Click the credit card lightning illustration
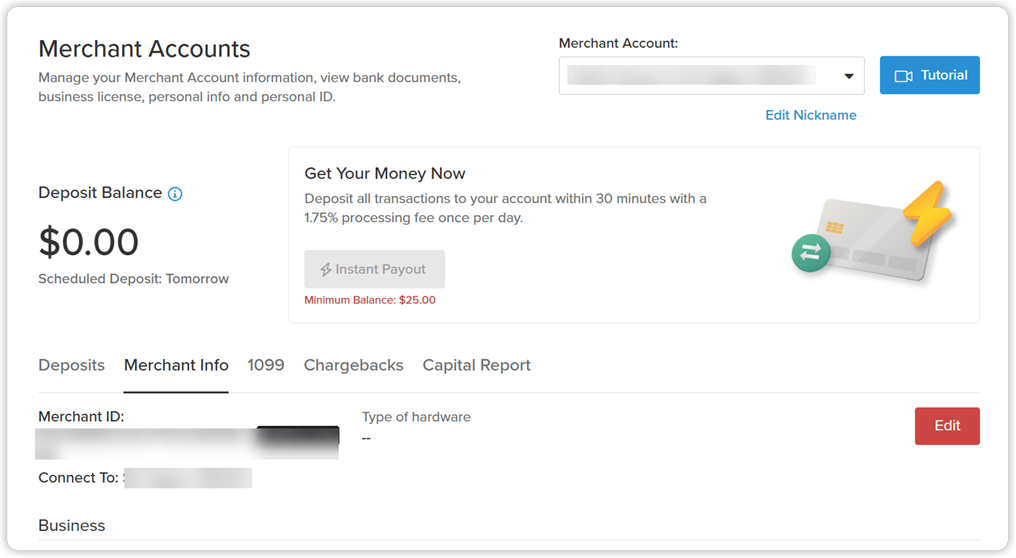Screen dimensions: 1016x558 coord(873,232)
